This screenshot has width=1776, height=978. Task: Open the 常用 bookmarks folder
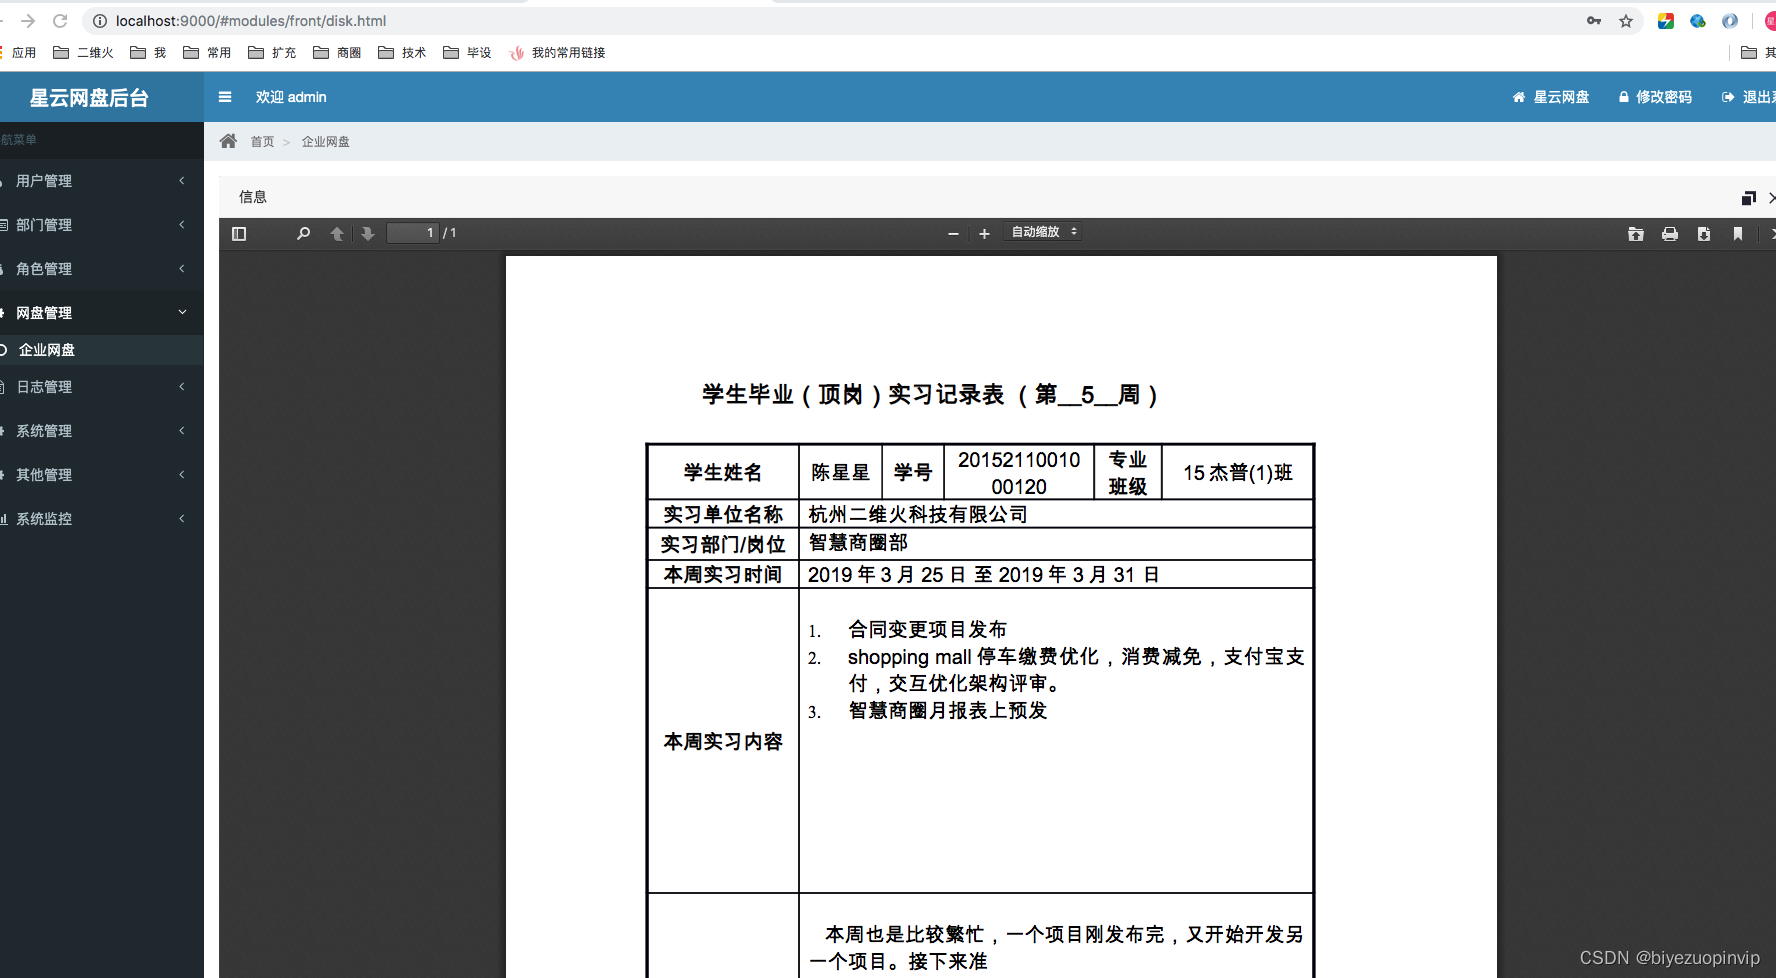pos(207,53)
